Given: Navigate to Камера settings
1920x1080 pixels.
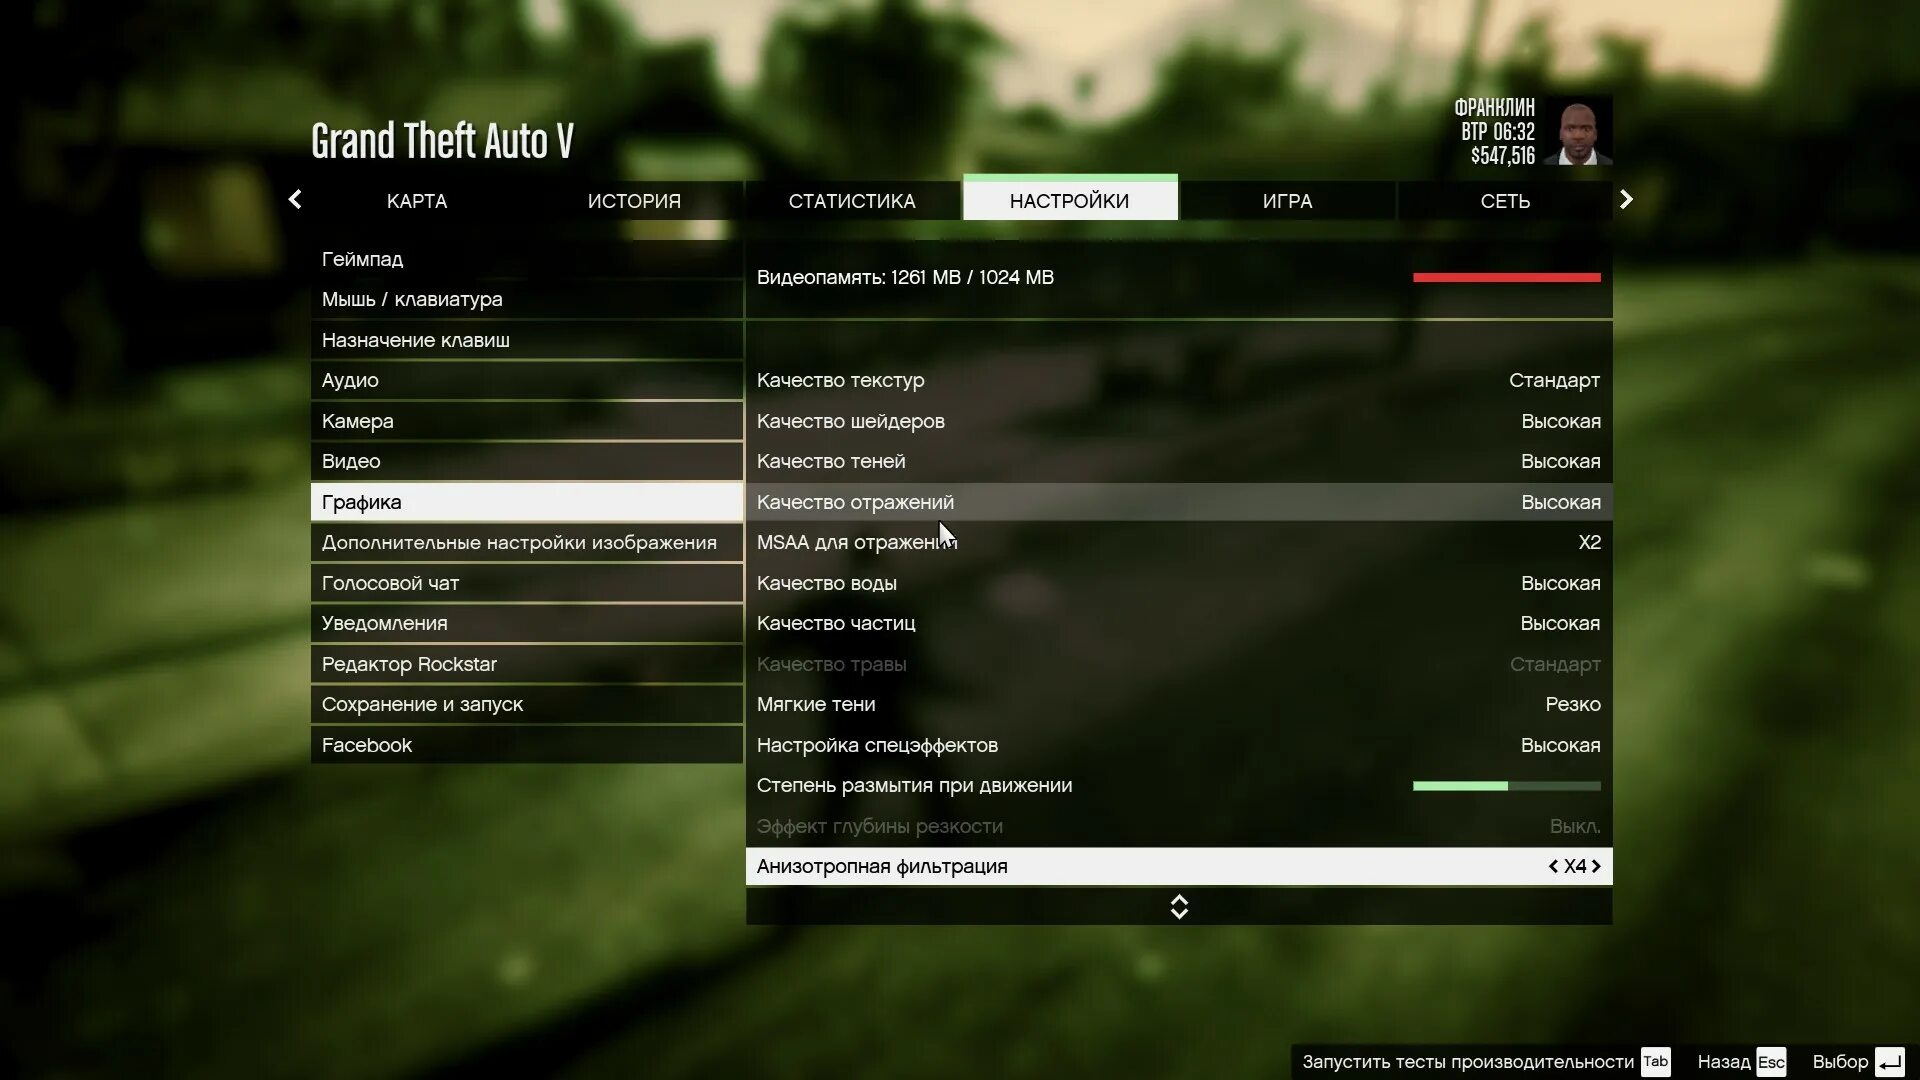Looking at the screenshot, I should [357, 419].
